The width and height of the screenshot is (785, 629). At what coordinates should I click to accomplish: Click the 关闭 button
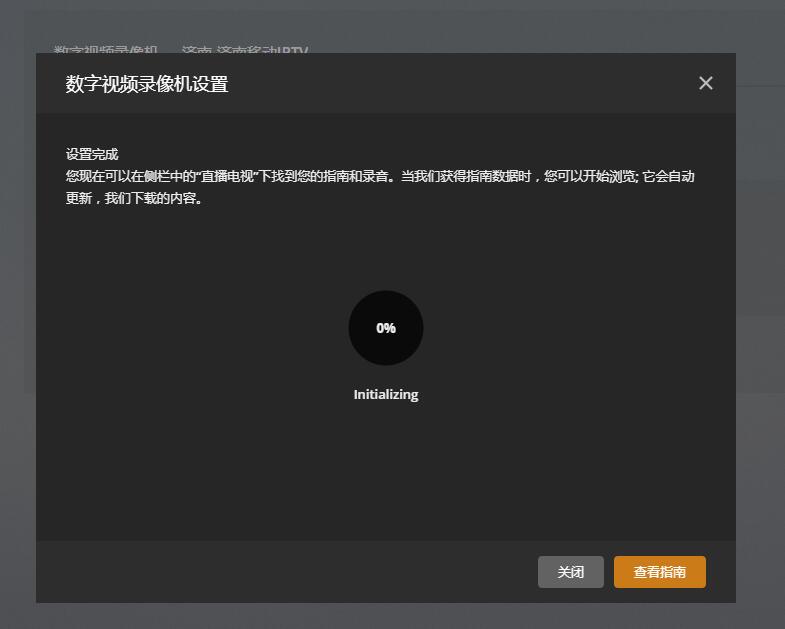[571, 571]
